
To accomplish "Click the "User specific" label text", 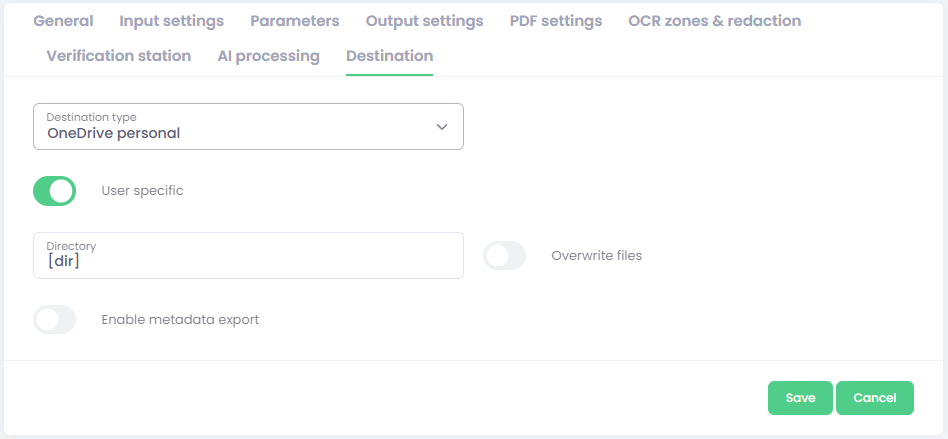I will tap(143, 191).
